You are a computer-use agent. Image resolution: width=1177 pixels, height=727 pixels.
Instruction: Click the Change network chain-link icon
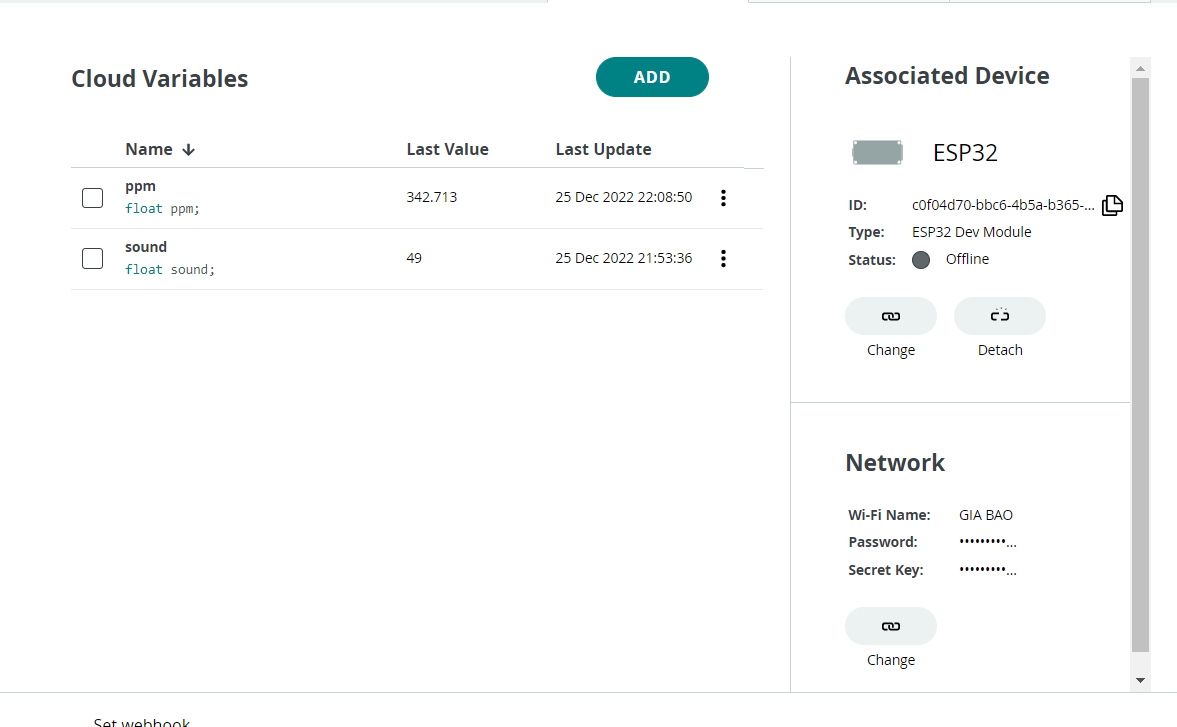coord(890,625)
